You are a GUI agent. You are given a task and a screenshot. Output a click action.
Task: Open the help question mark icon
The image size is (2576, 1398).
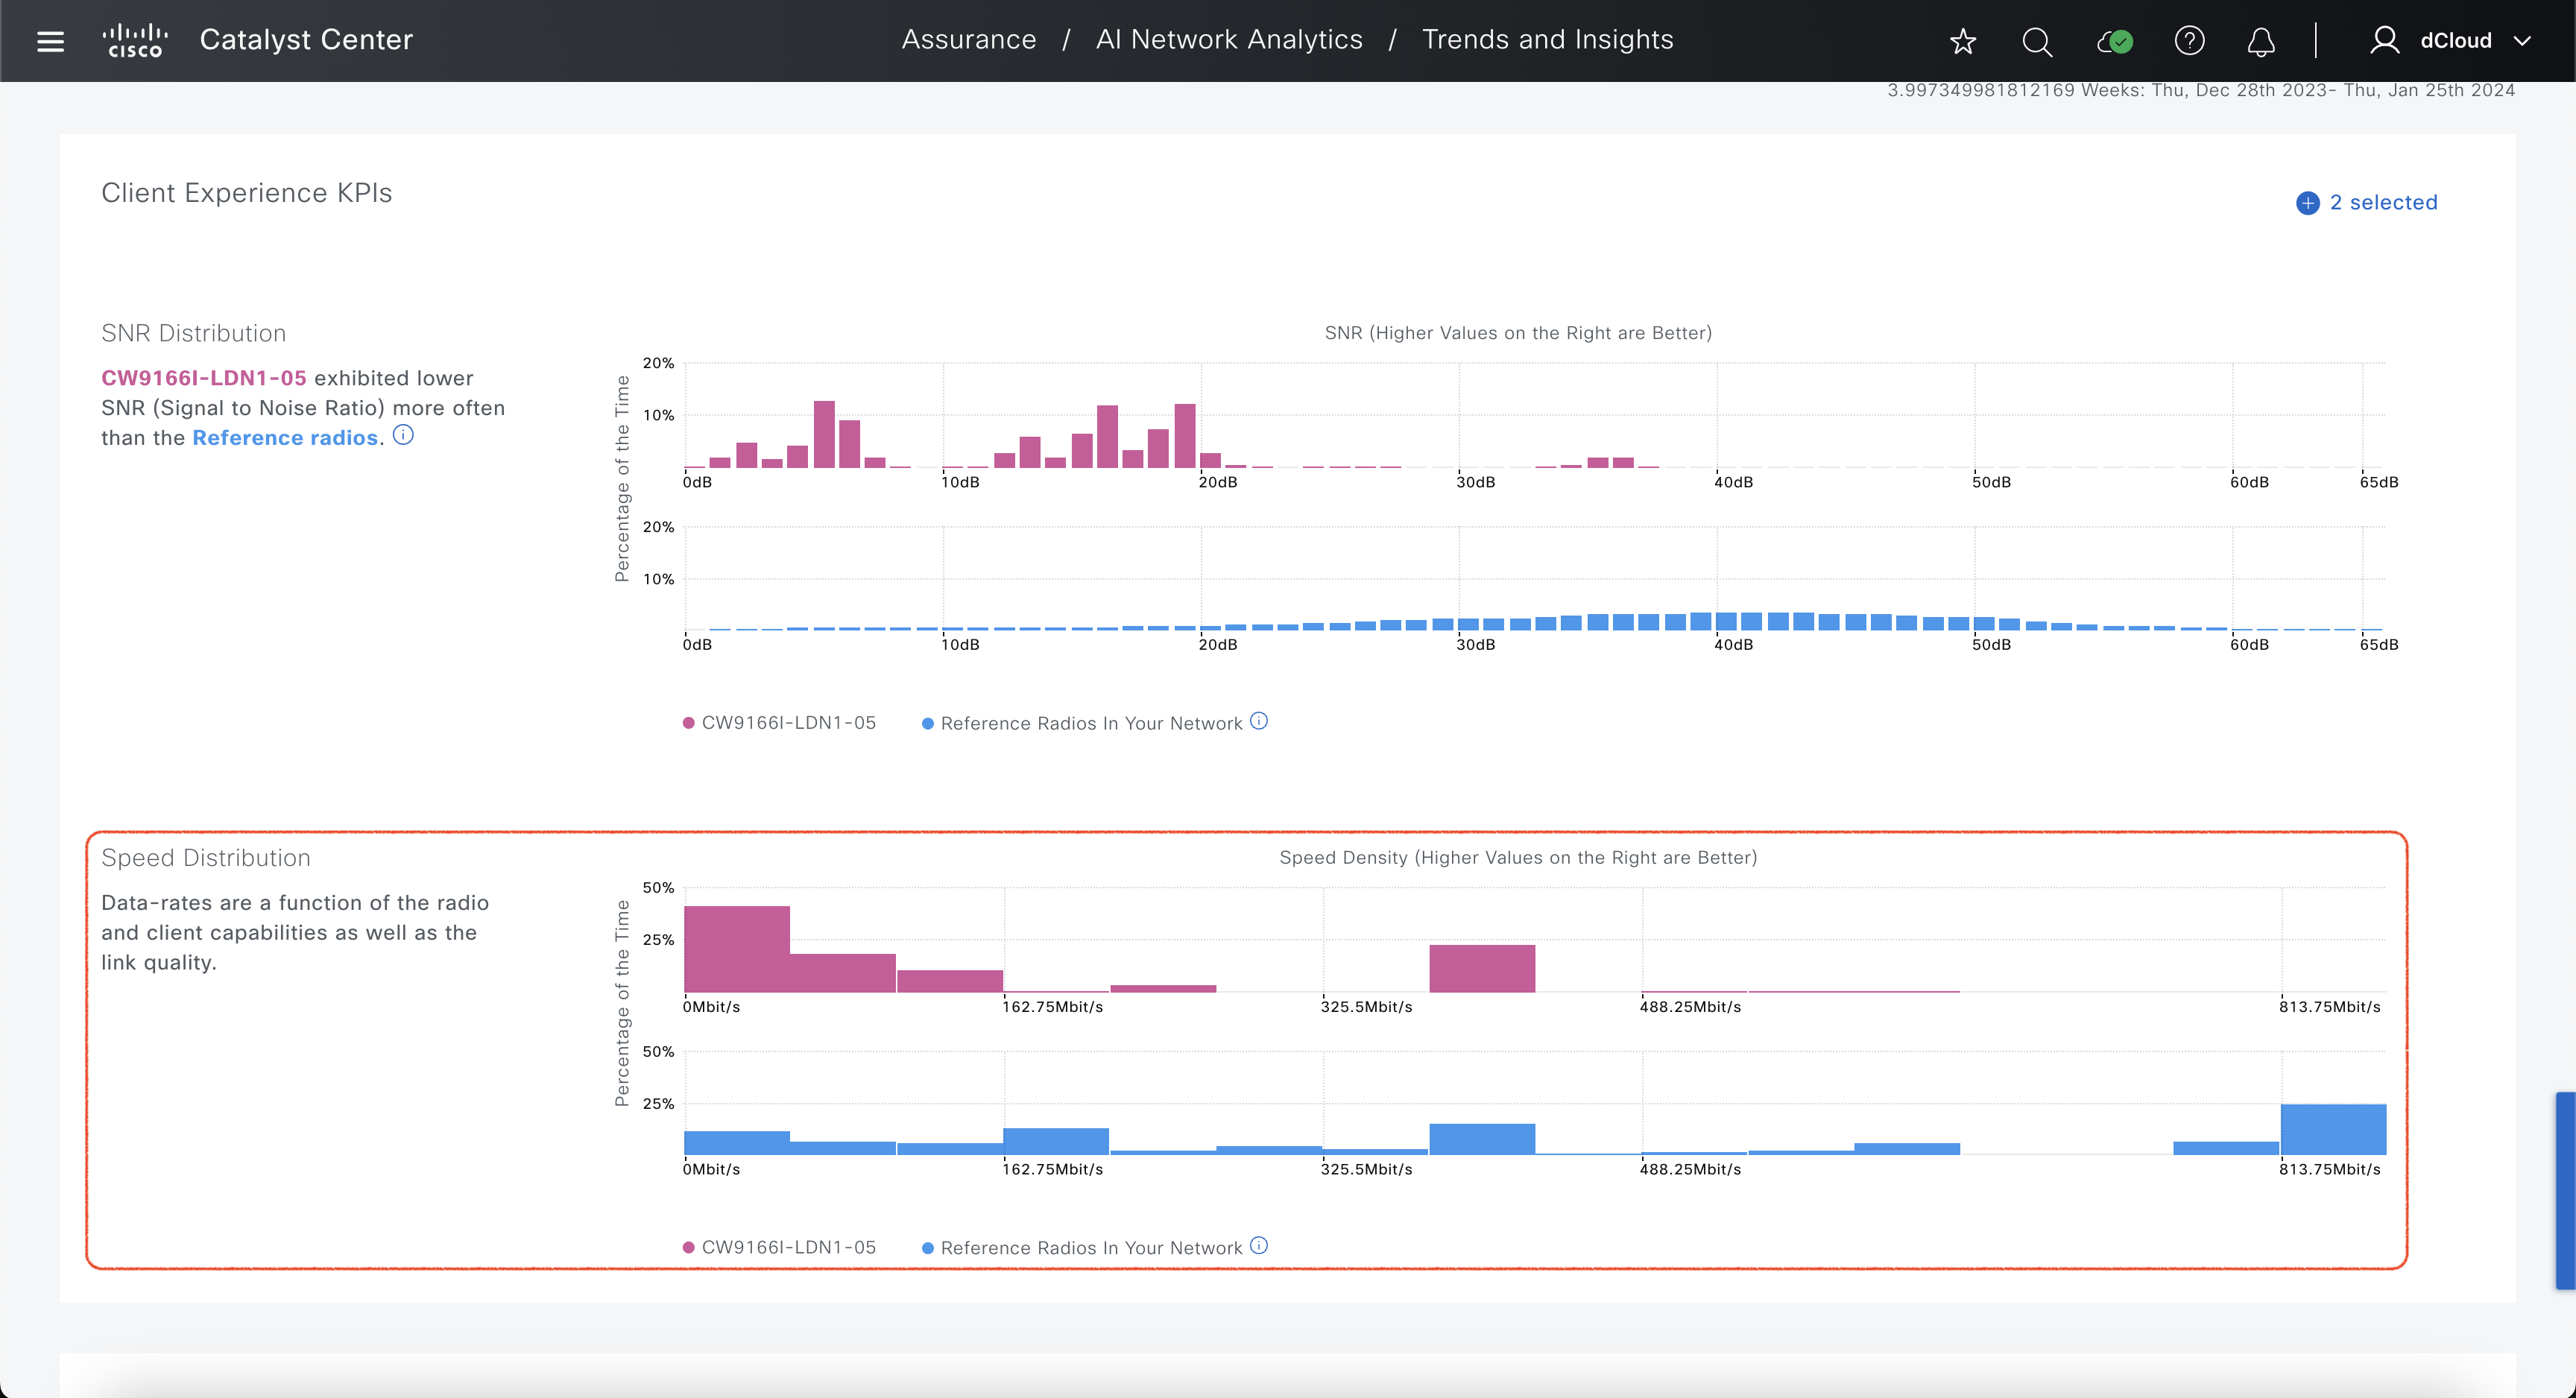click(x=2189, y=41)
